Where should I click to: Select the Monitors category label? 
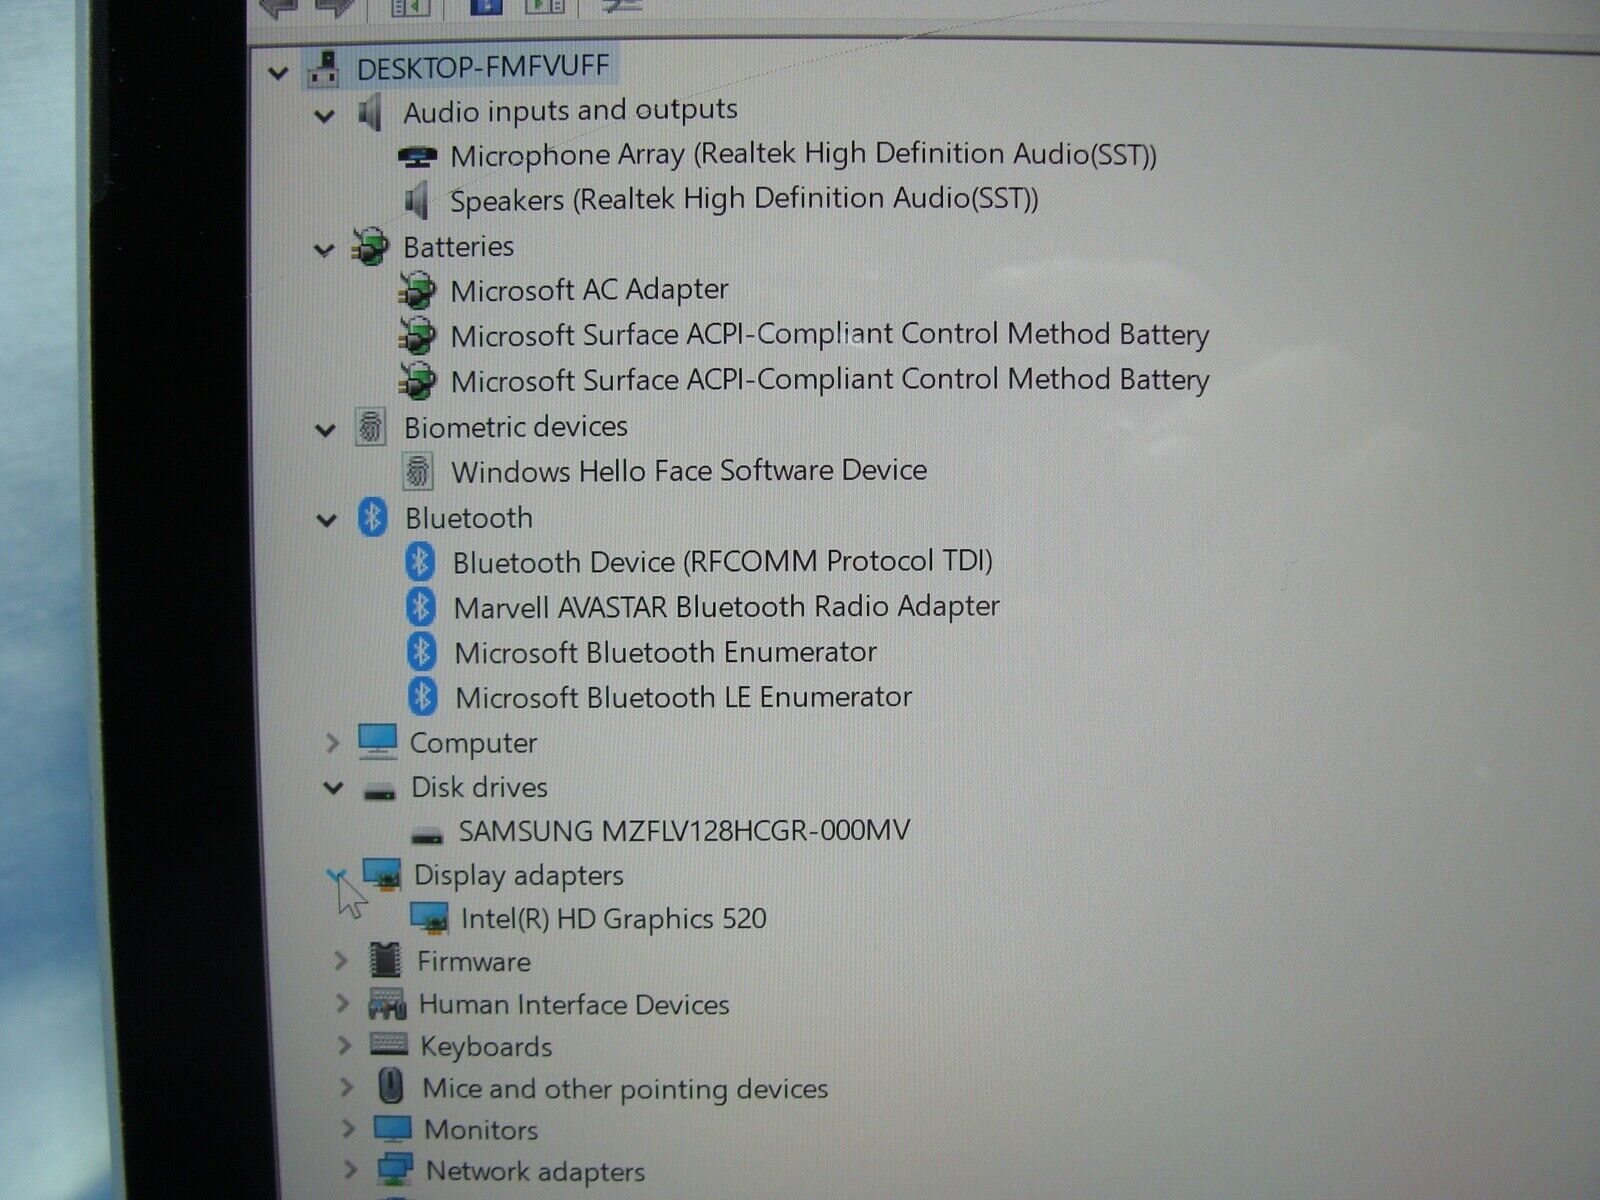coord(481,1130)
